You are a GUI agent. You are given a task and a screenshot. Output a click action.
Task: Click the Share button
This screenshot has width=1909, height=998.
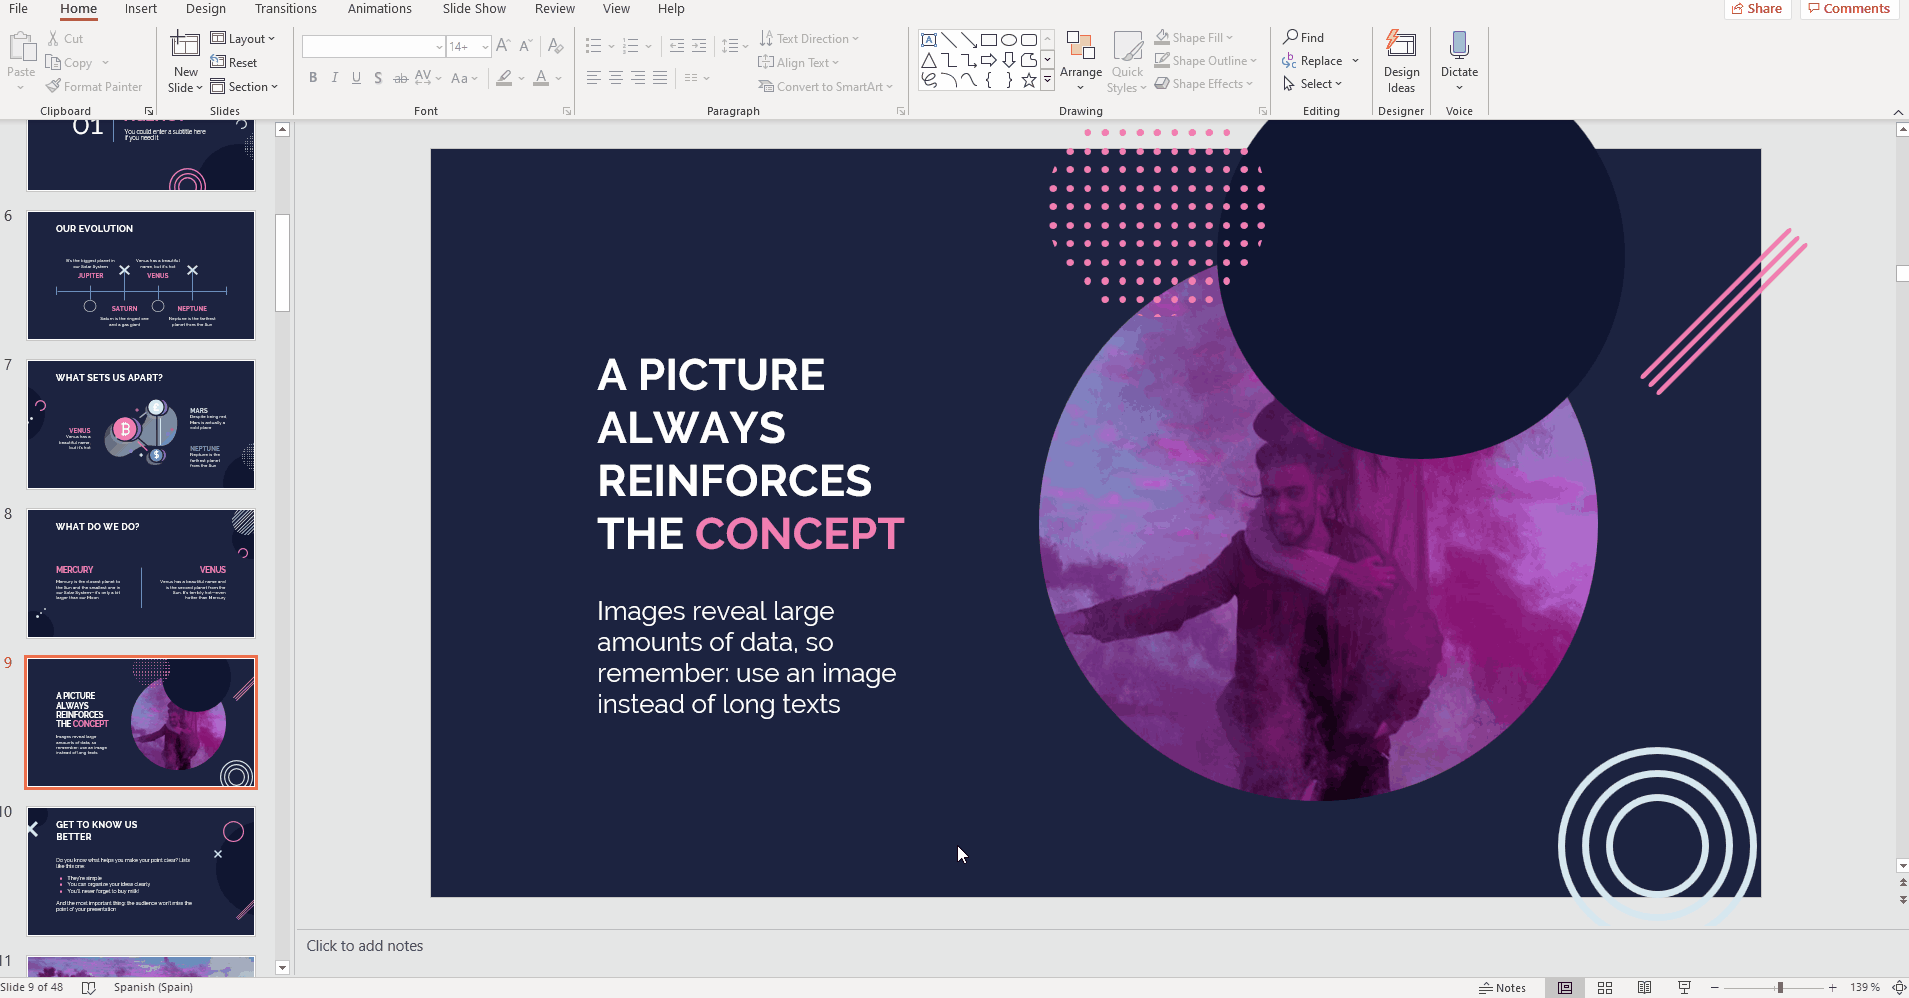pos(1757,9)
